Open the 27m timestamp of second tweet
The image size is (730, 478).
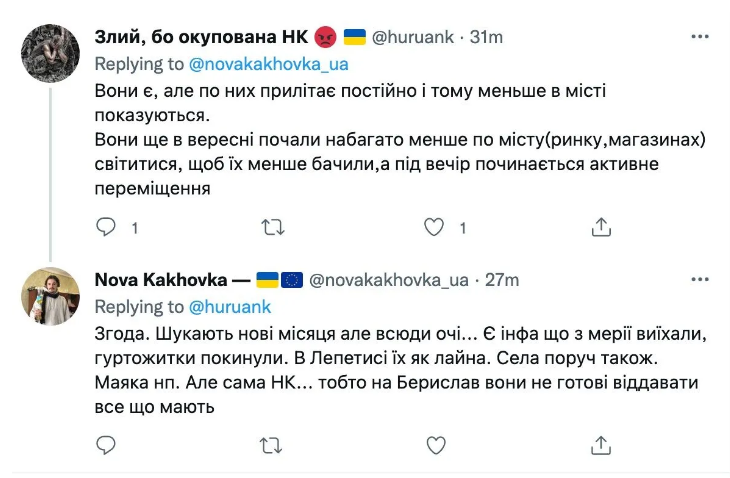[502, 280]
